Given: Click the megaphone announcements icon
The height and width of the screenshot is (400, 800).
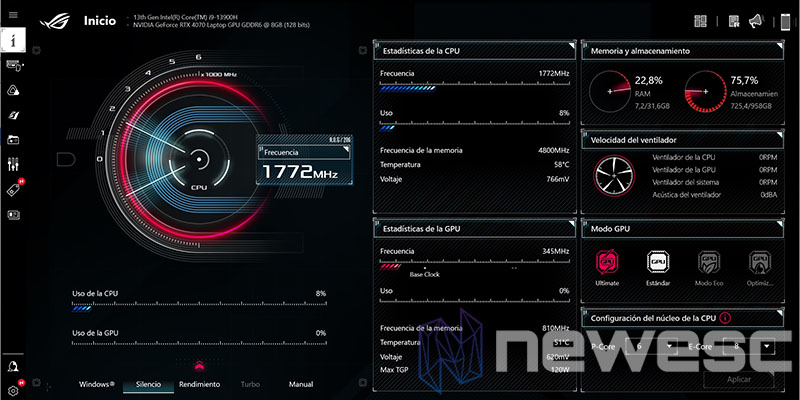Looking at the screenshot, I should point(756,21).
